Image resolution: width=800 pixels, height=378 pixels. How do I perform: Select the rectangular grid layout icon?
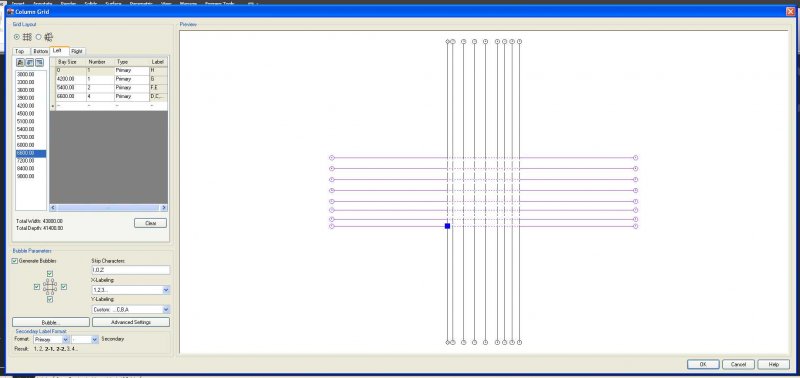click(28, 37)
